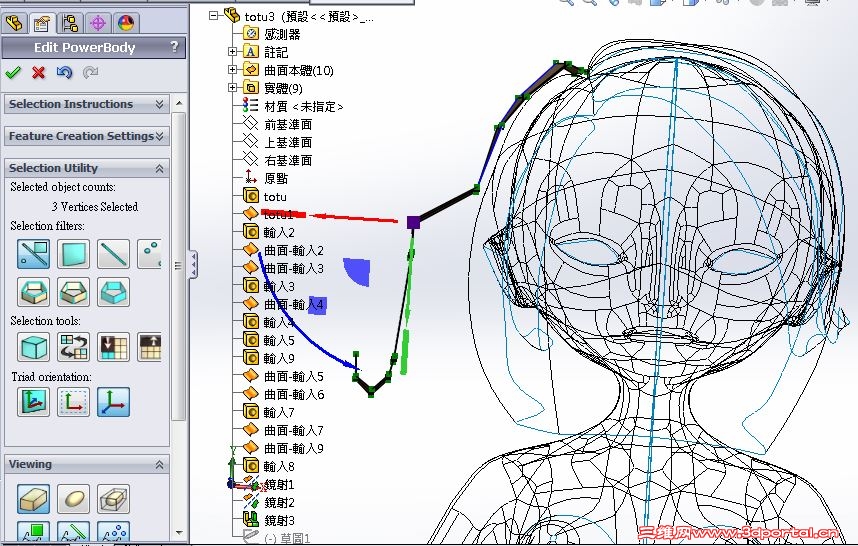
Task: Choose wireframe box viewing mode
Action: pos(113,499)
